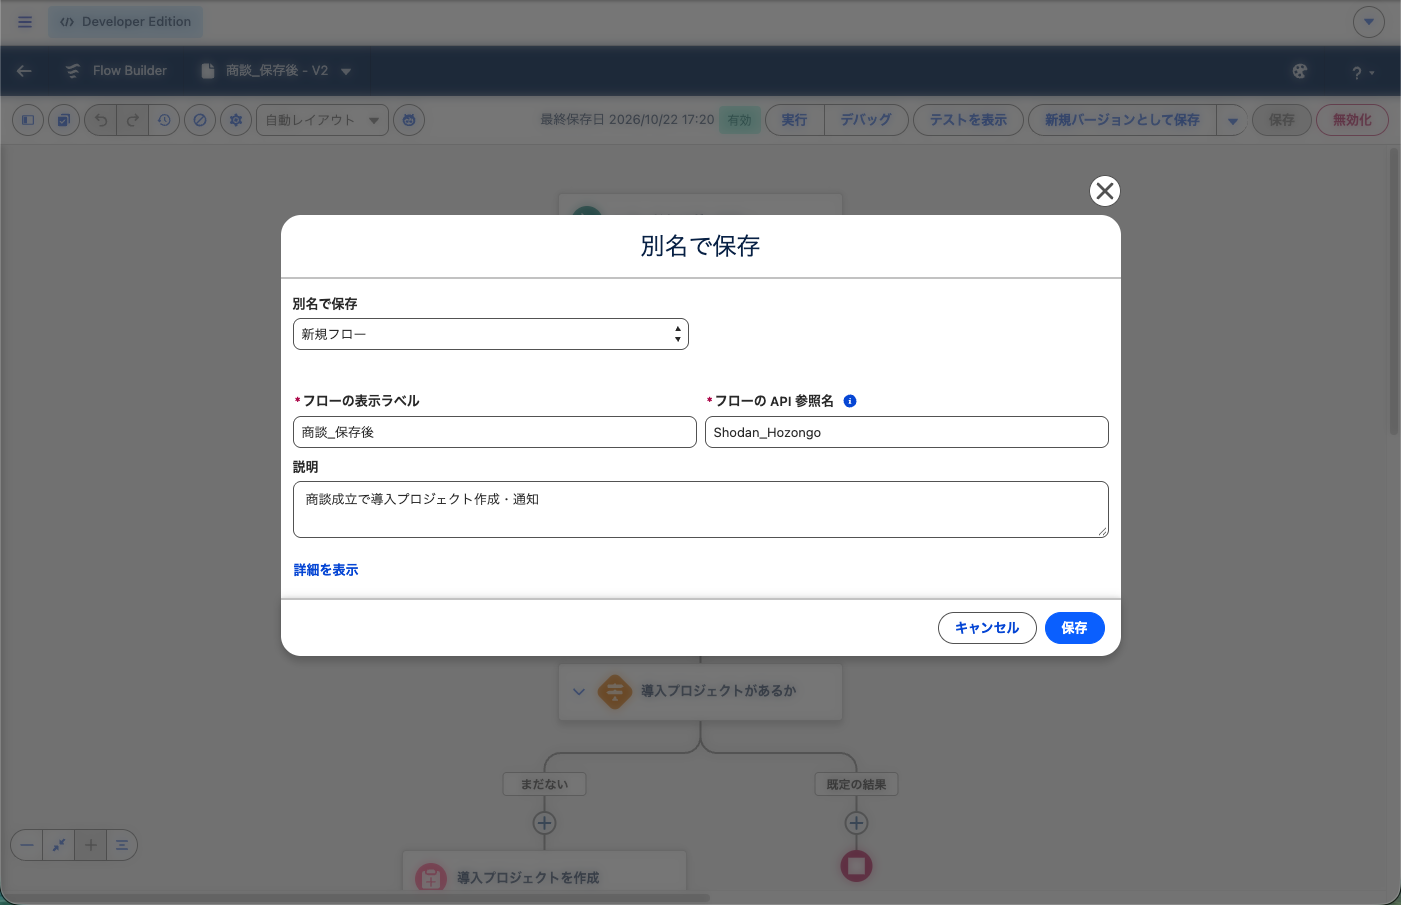Click the フローの表示ラベル input field
The image size is (1401, 905).
(x=495, y=432)
